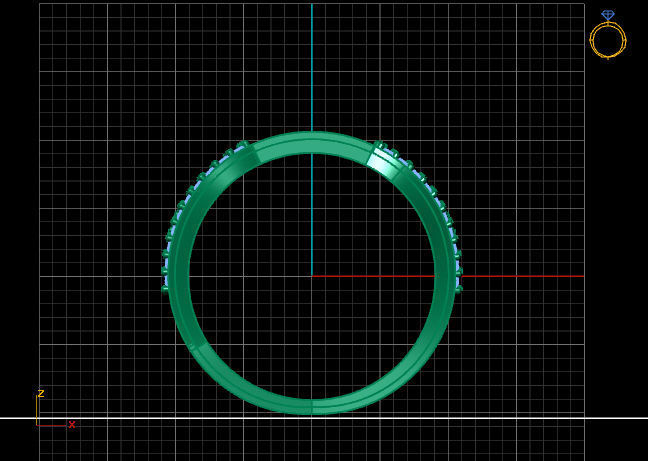Click the cyan vertical axis line above ring
This screenshot has width=648, height=461.
(312, 67)
